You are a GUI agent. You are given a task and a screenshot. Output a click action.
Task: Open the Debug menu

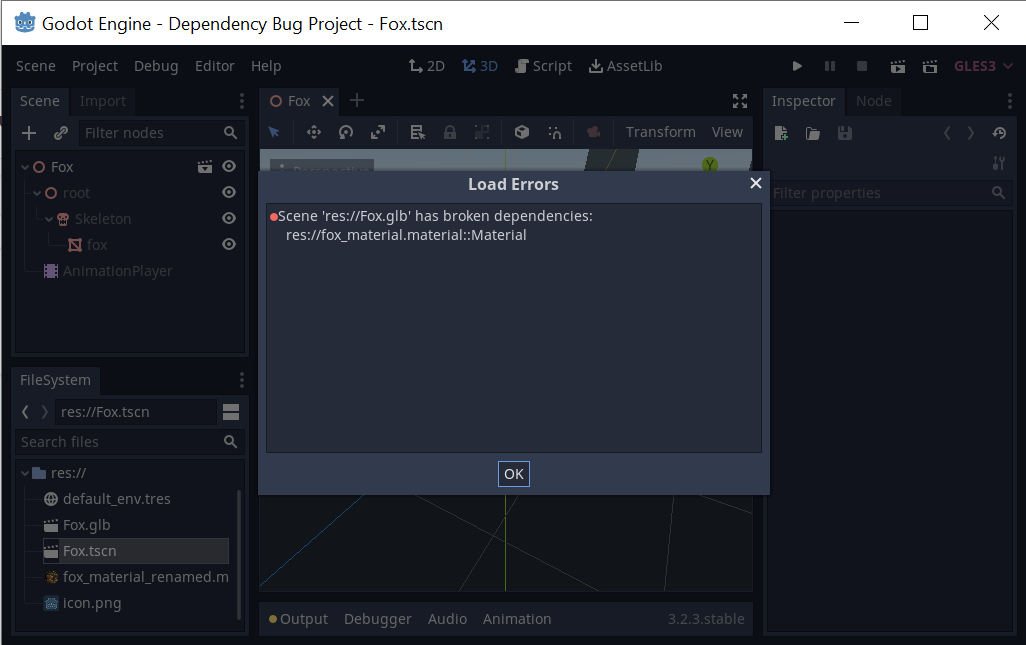pos(156,66)
